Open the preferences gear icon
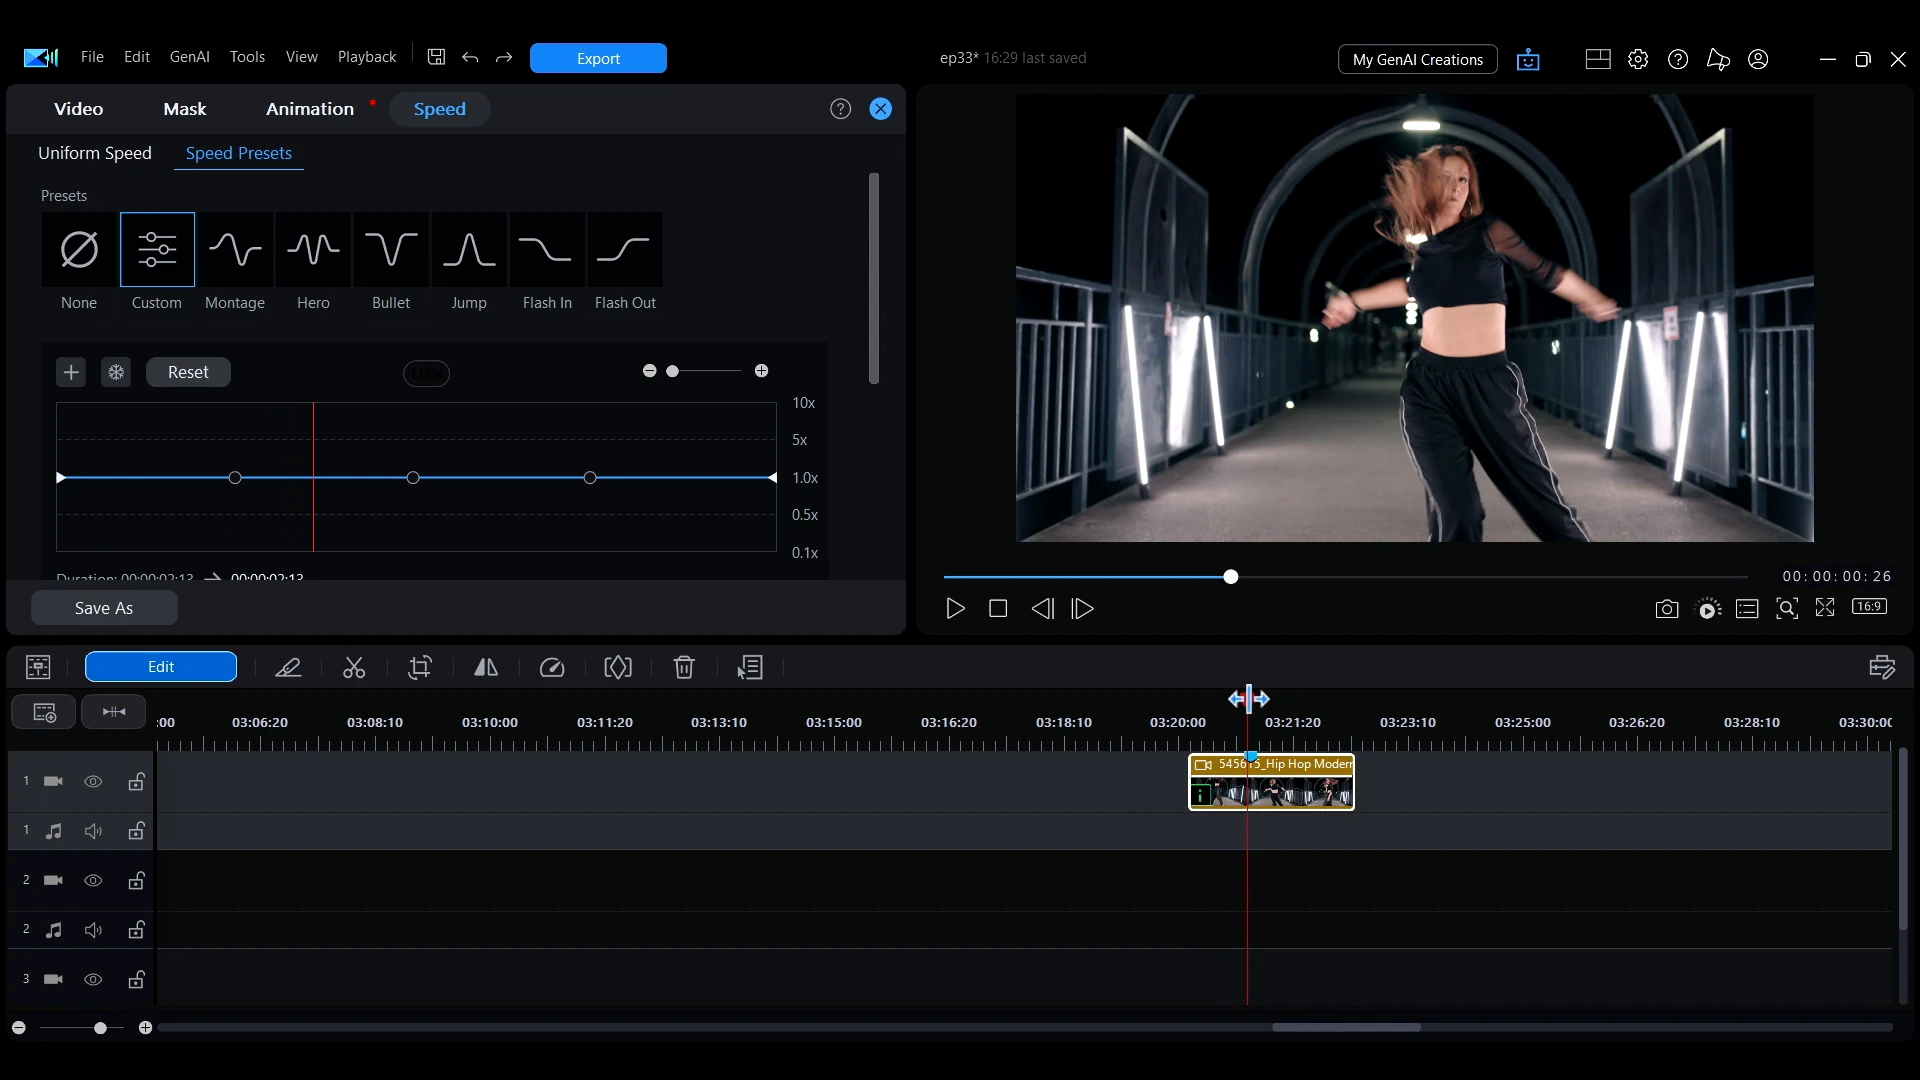Viewport: 1920px width, 1080px height. point(1638,59)
